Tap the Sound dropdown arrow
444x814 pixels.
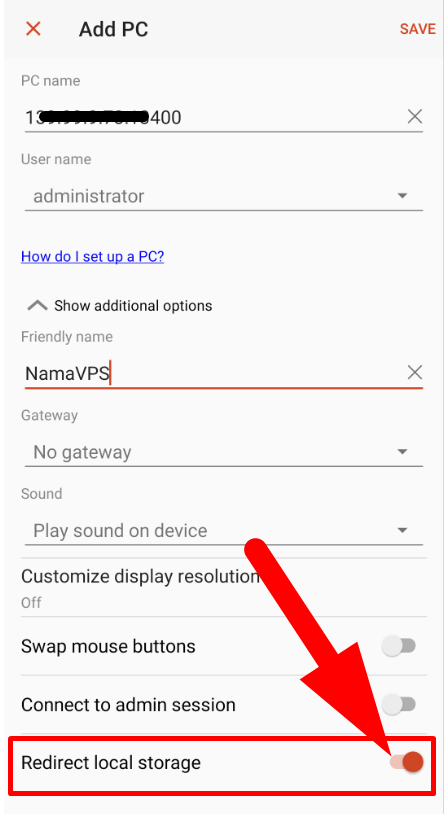[x=402, y=531]
